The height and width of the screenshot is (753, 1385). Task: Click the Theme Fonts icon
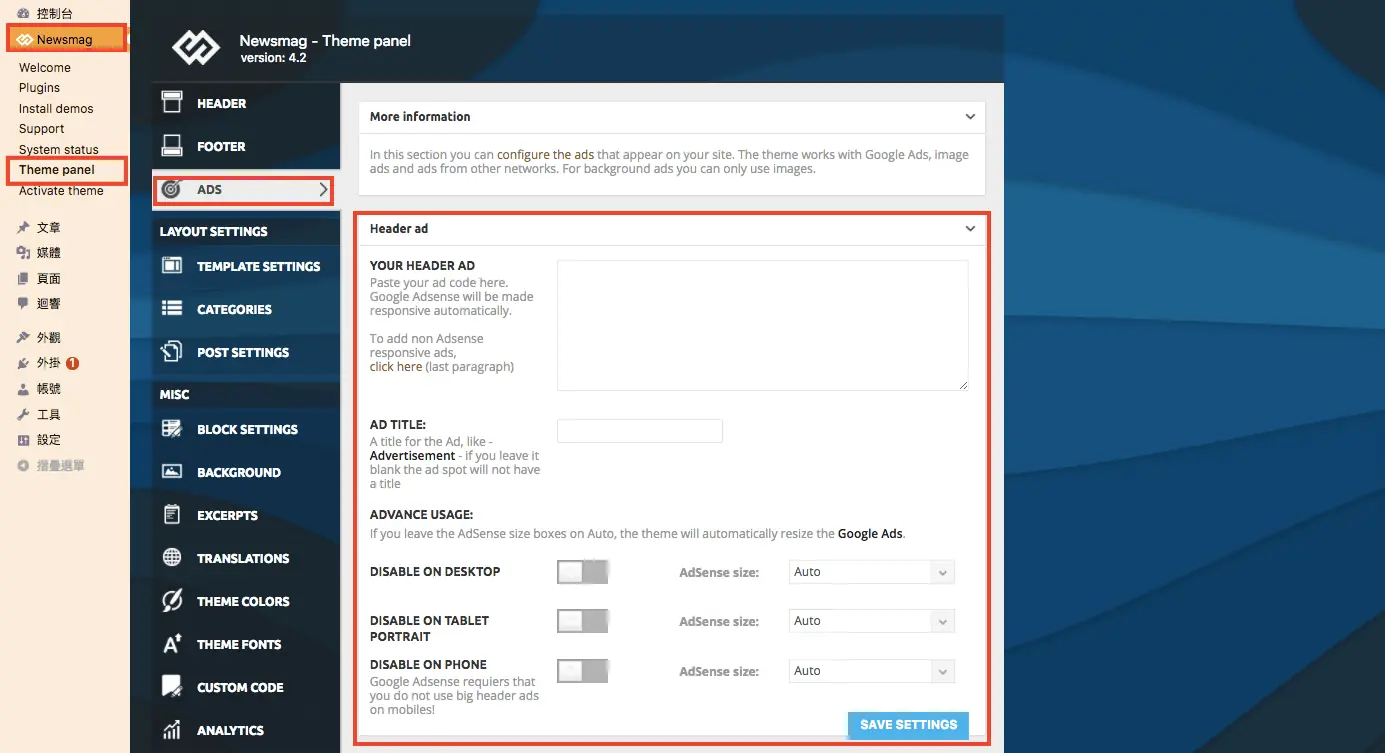[172, 644]
